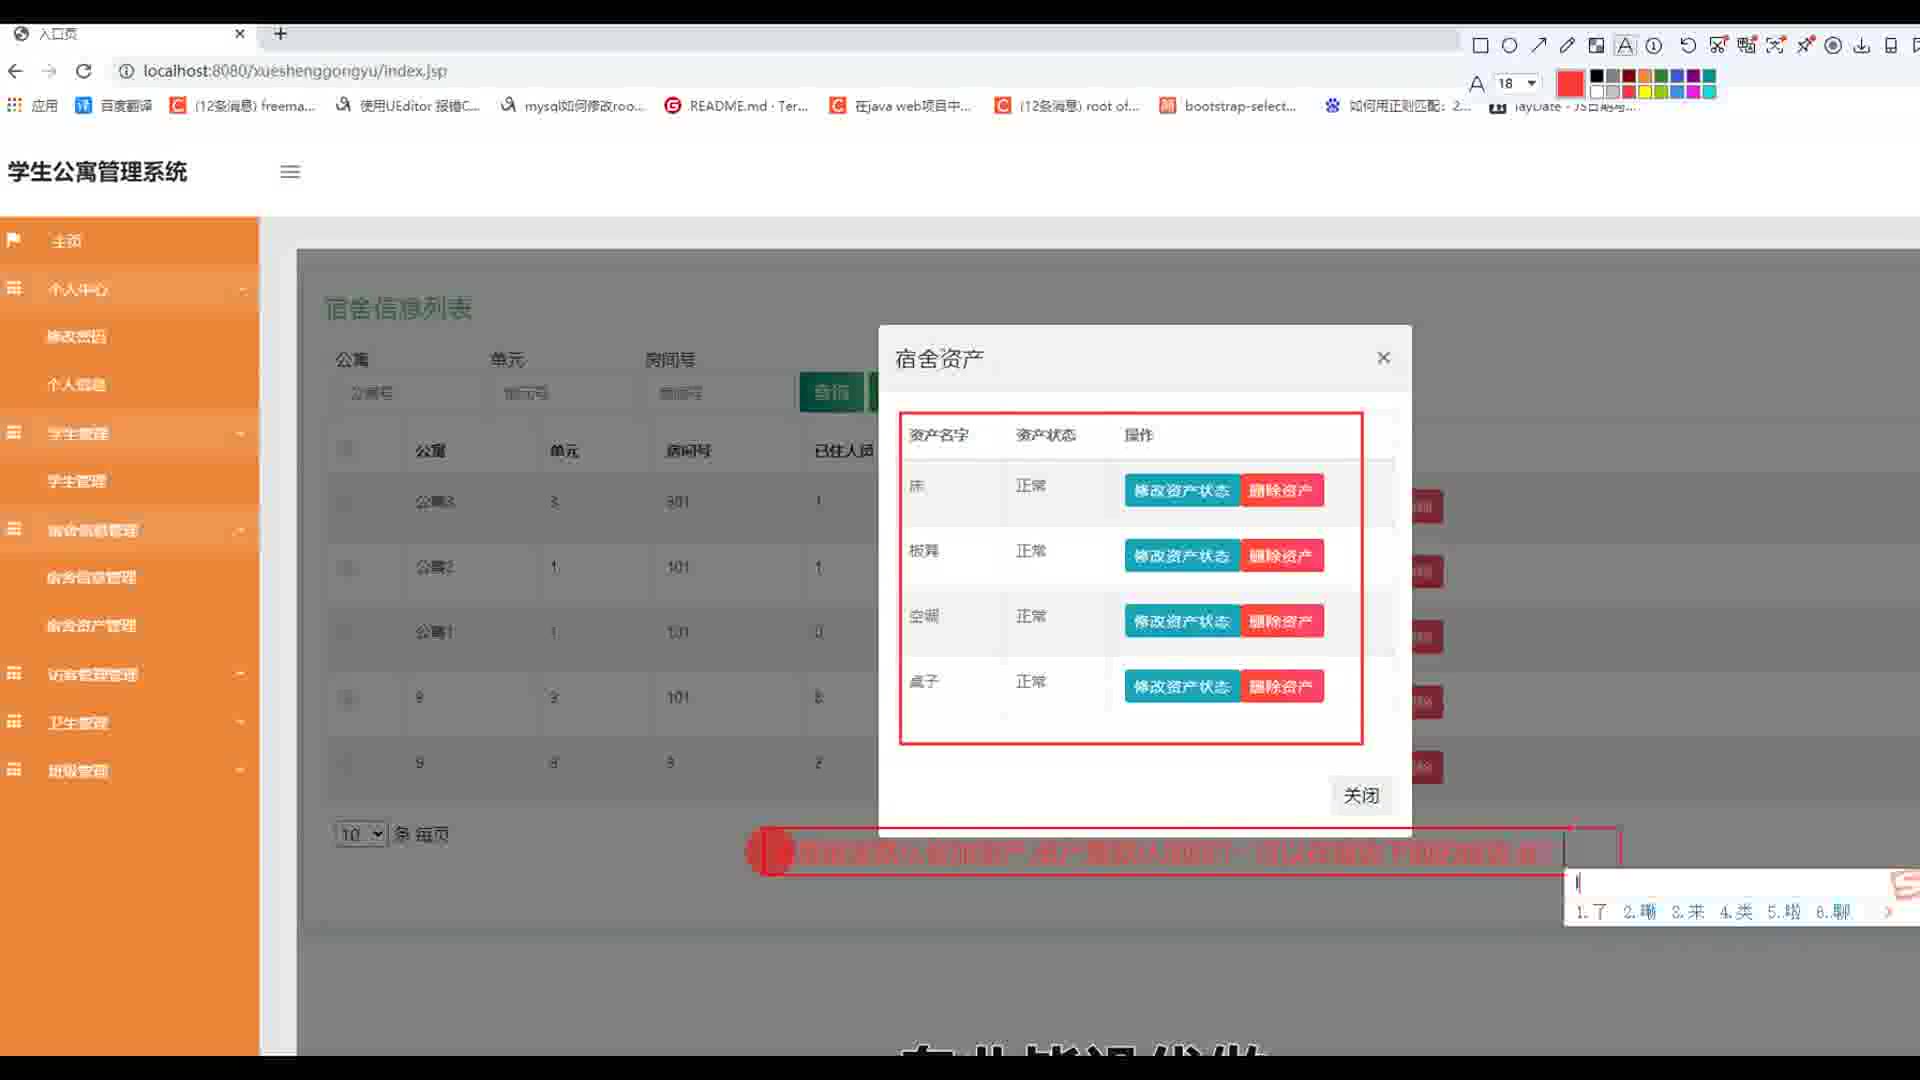Check the select-all checkbox in table header
Screen dimensions: 1920x1080
346,450
